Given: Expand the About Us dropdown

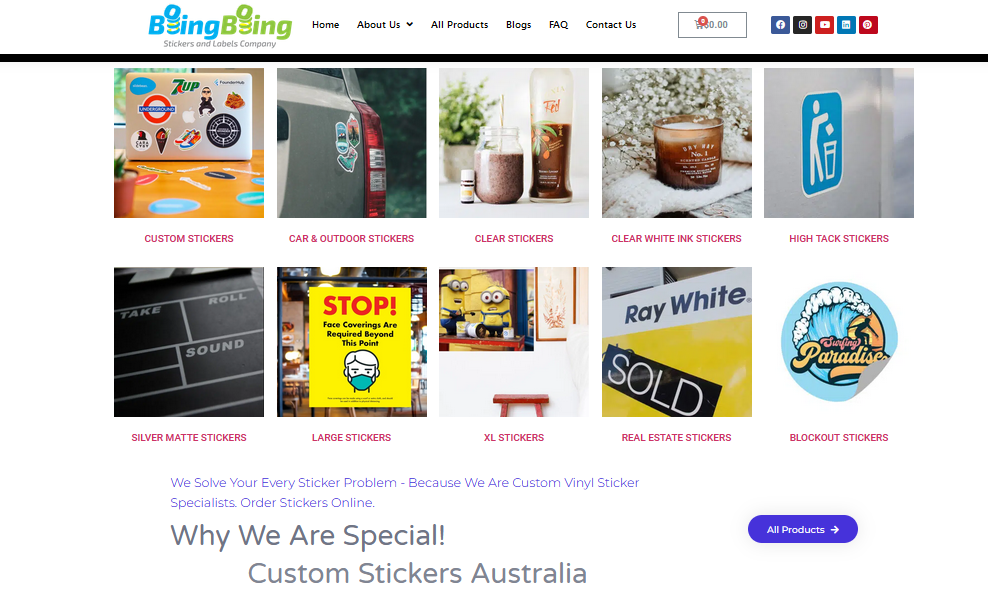Looking at the screenshot, I should (384, 25).
